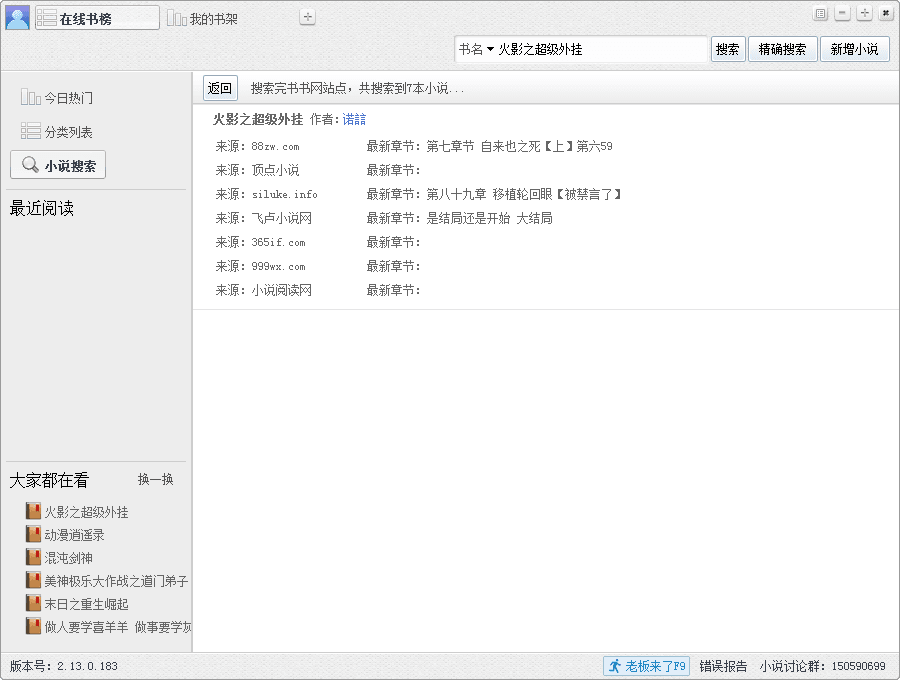Click the small plus tab button
Viewport: 900px width, 680px height.
coord(307,17)
